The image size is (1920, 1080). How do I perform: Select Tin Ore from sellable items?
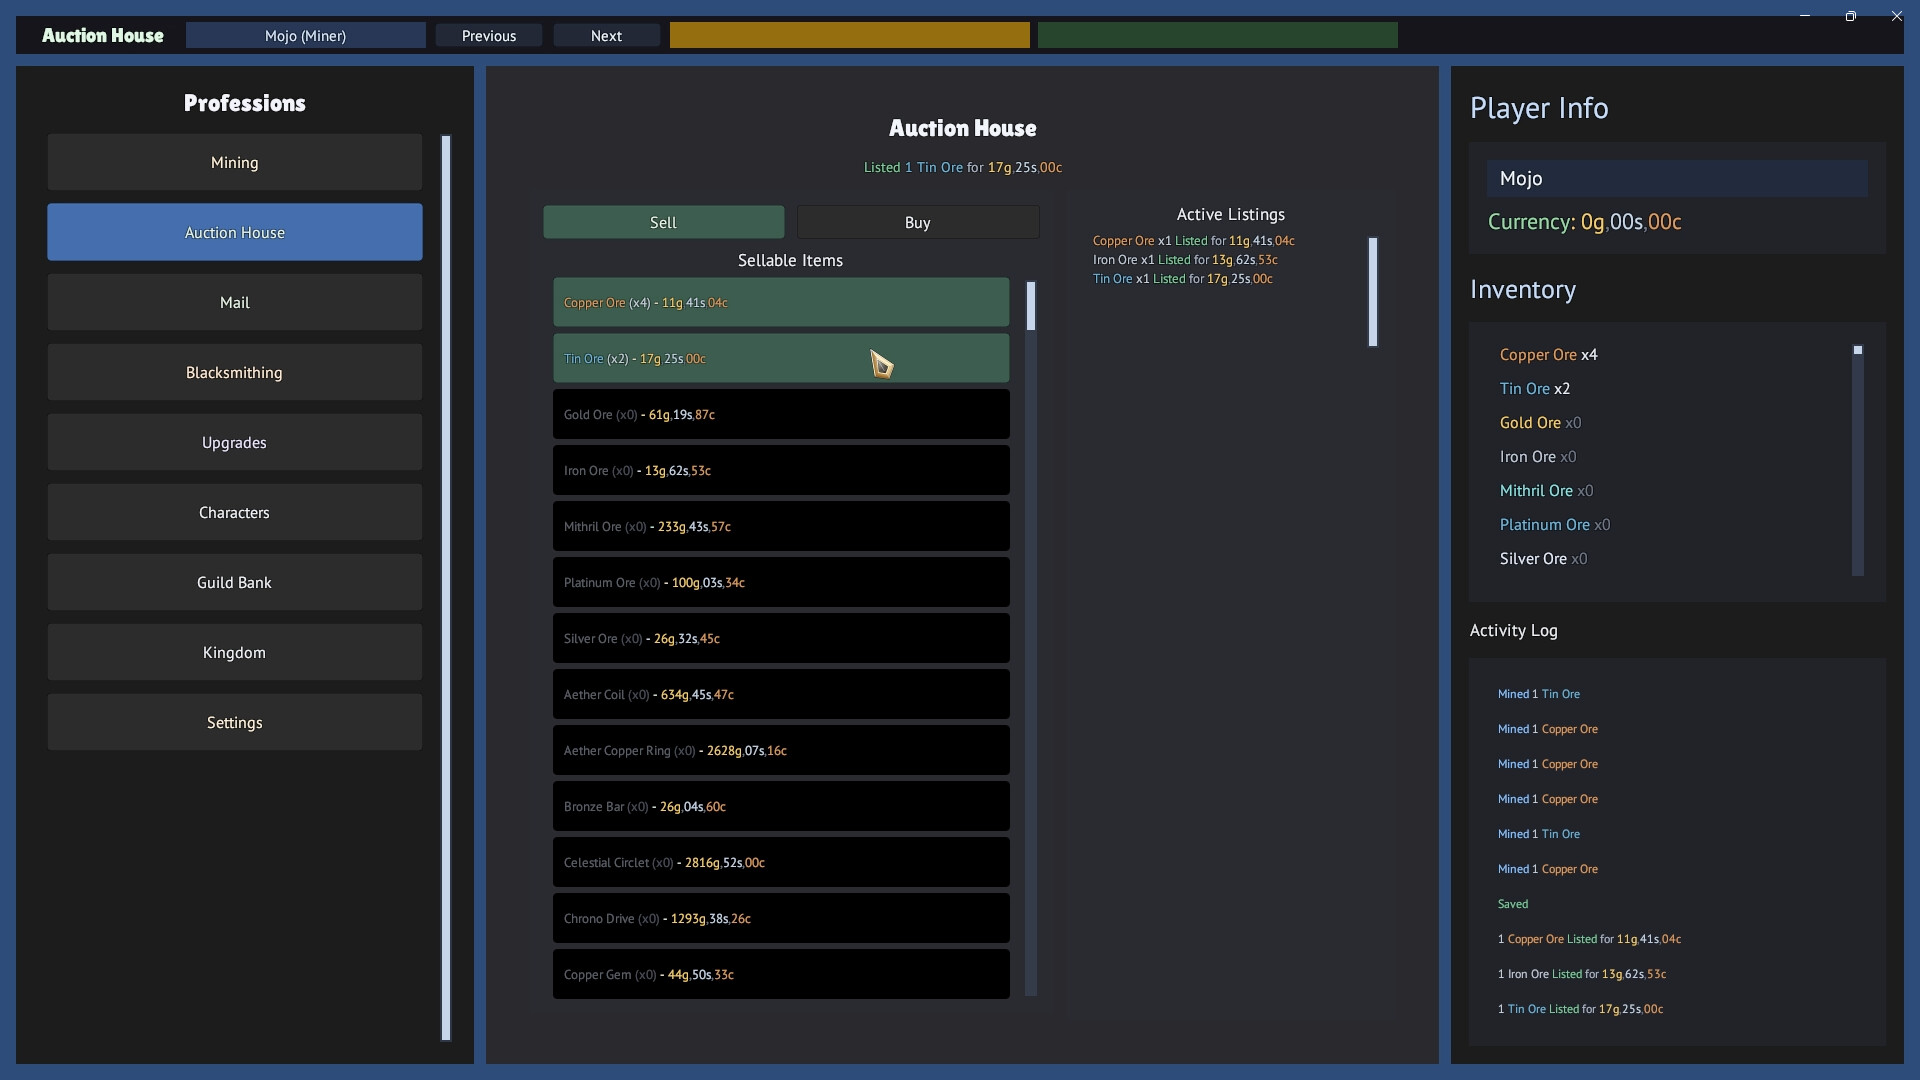[x=780, y=358]
